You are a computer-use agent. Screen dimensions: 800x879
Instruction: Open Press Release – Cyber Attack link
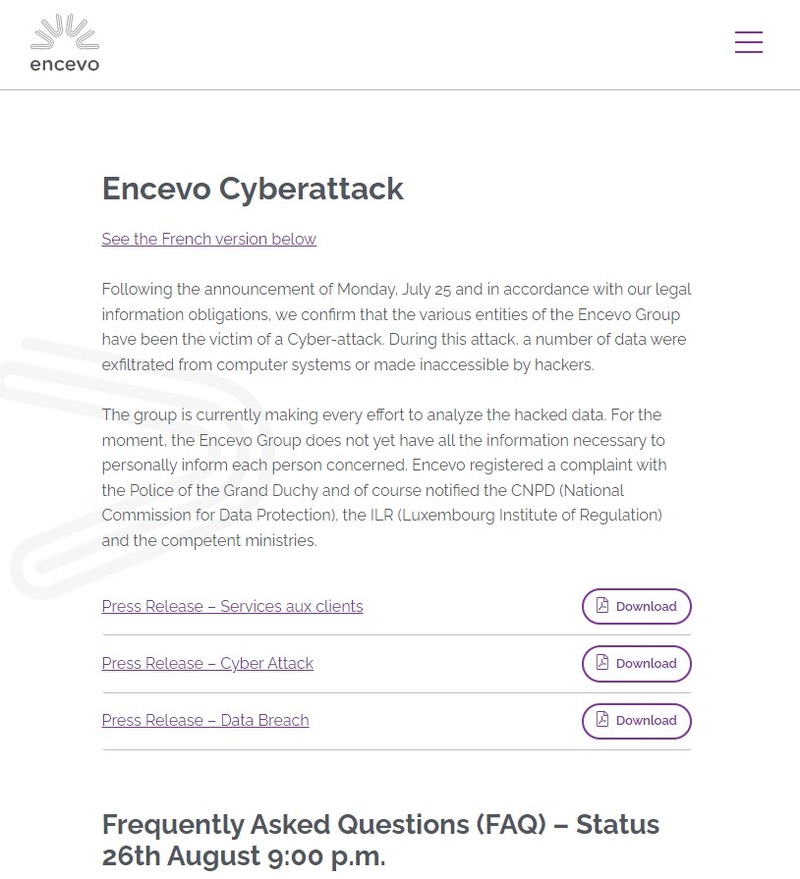[207, 663]
